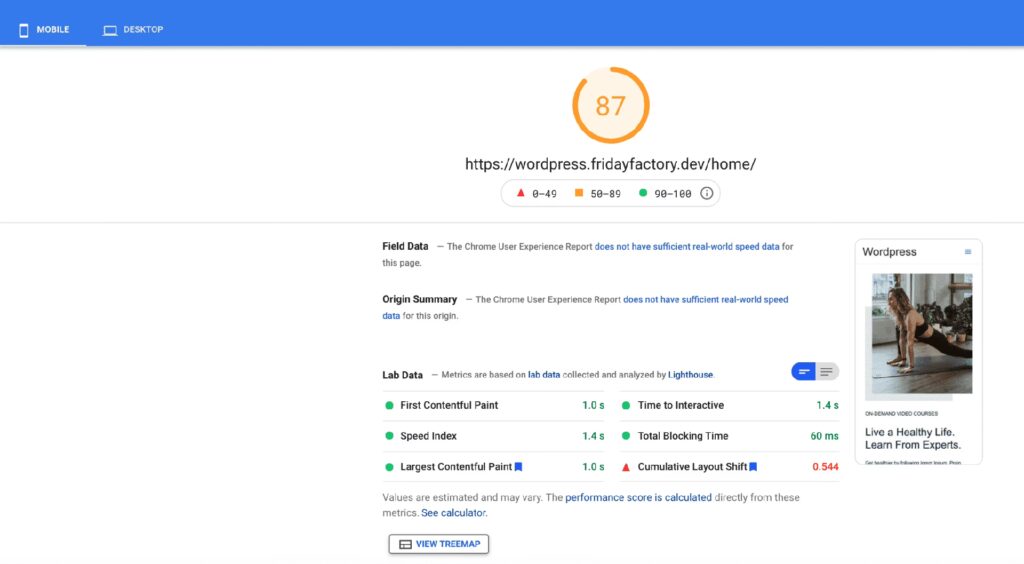Image resolution: width=1024 pixels, height=564 pixels.
Task: Click the treemap grid icon
Action: click(x=405, y=544)
